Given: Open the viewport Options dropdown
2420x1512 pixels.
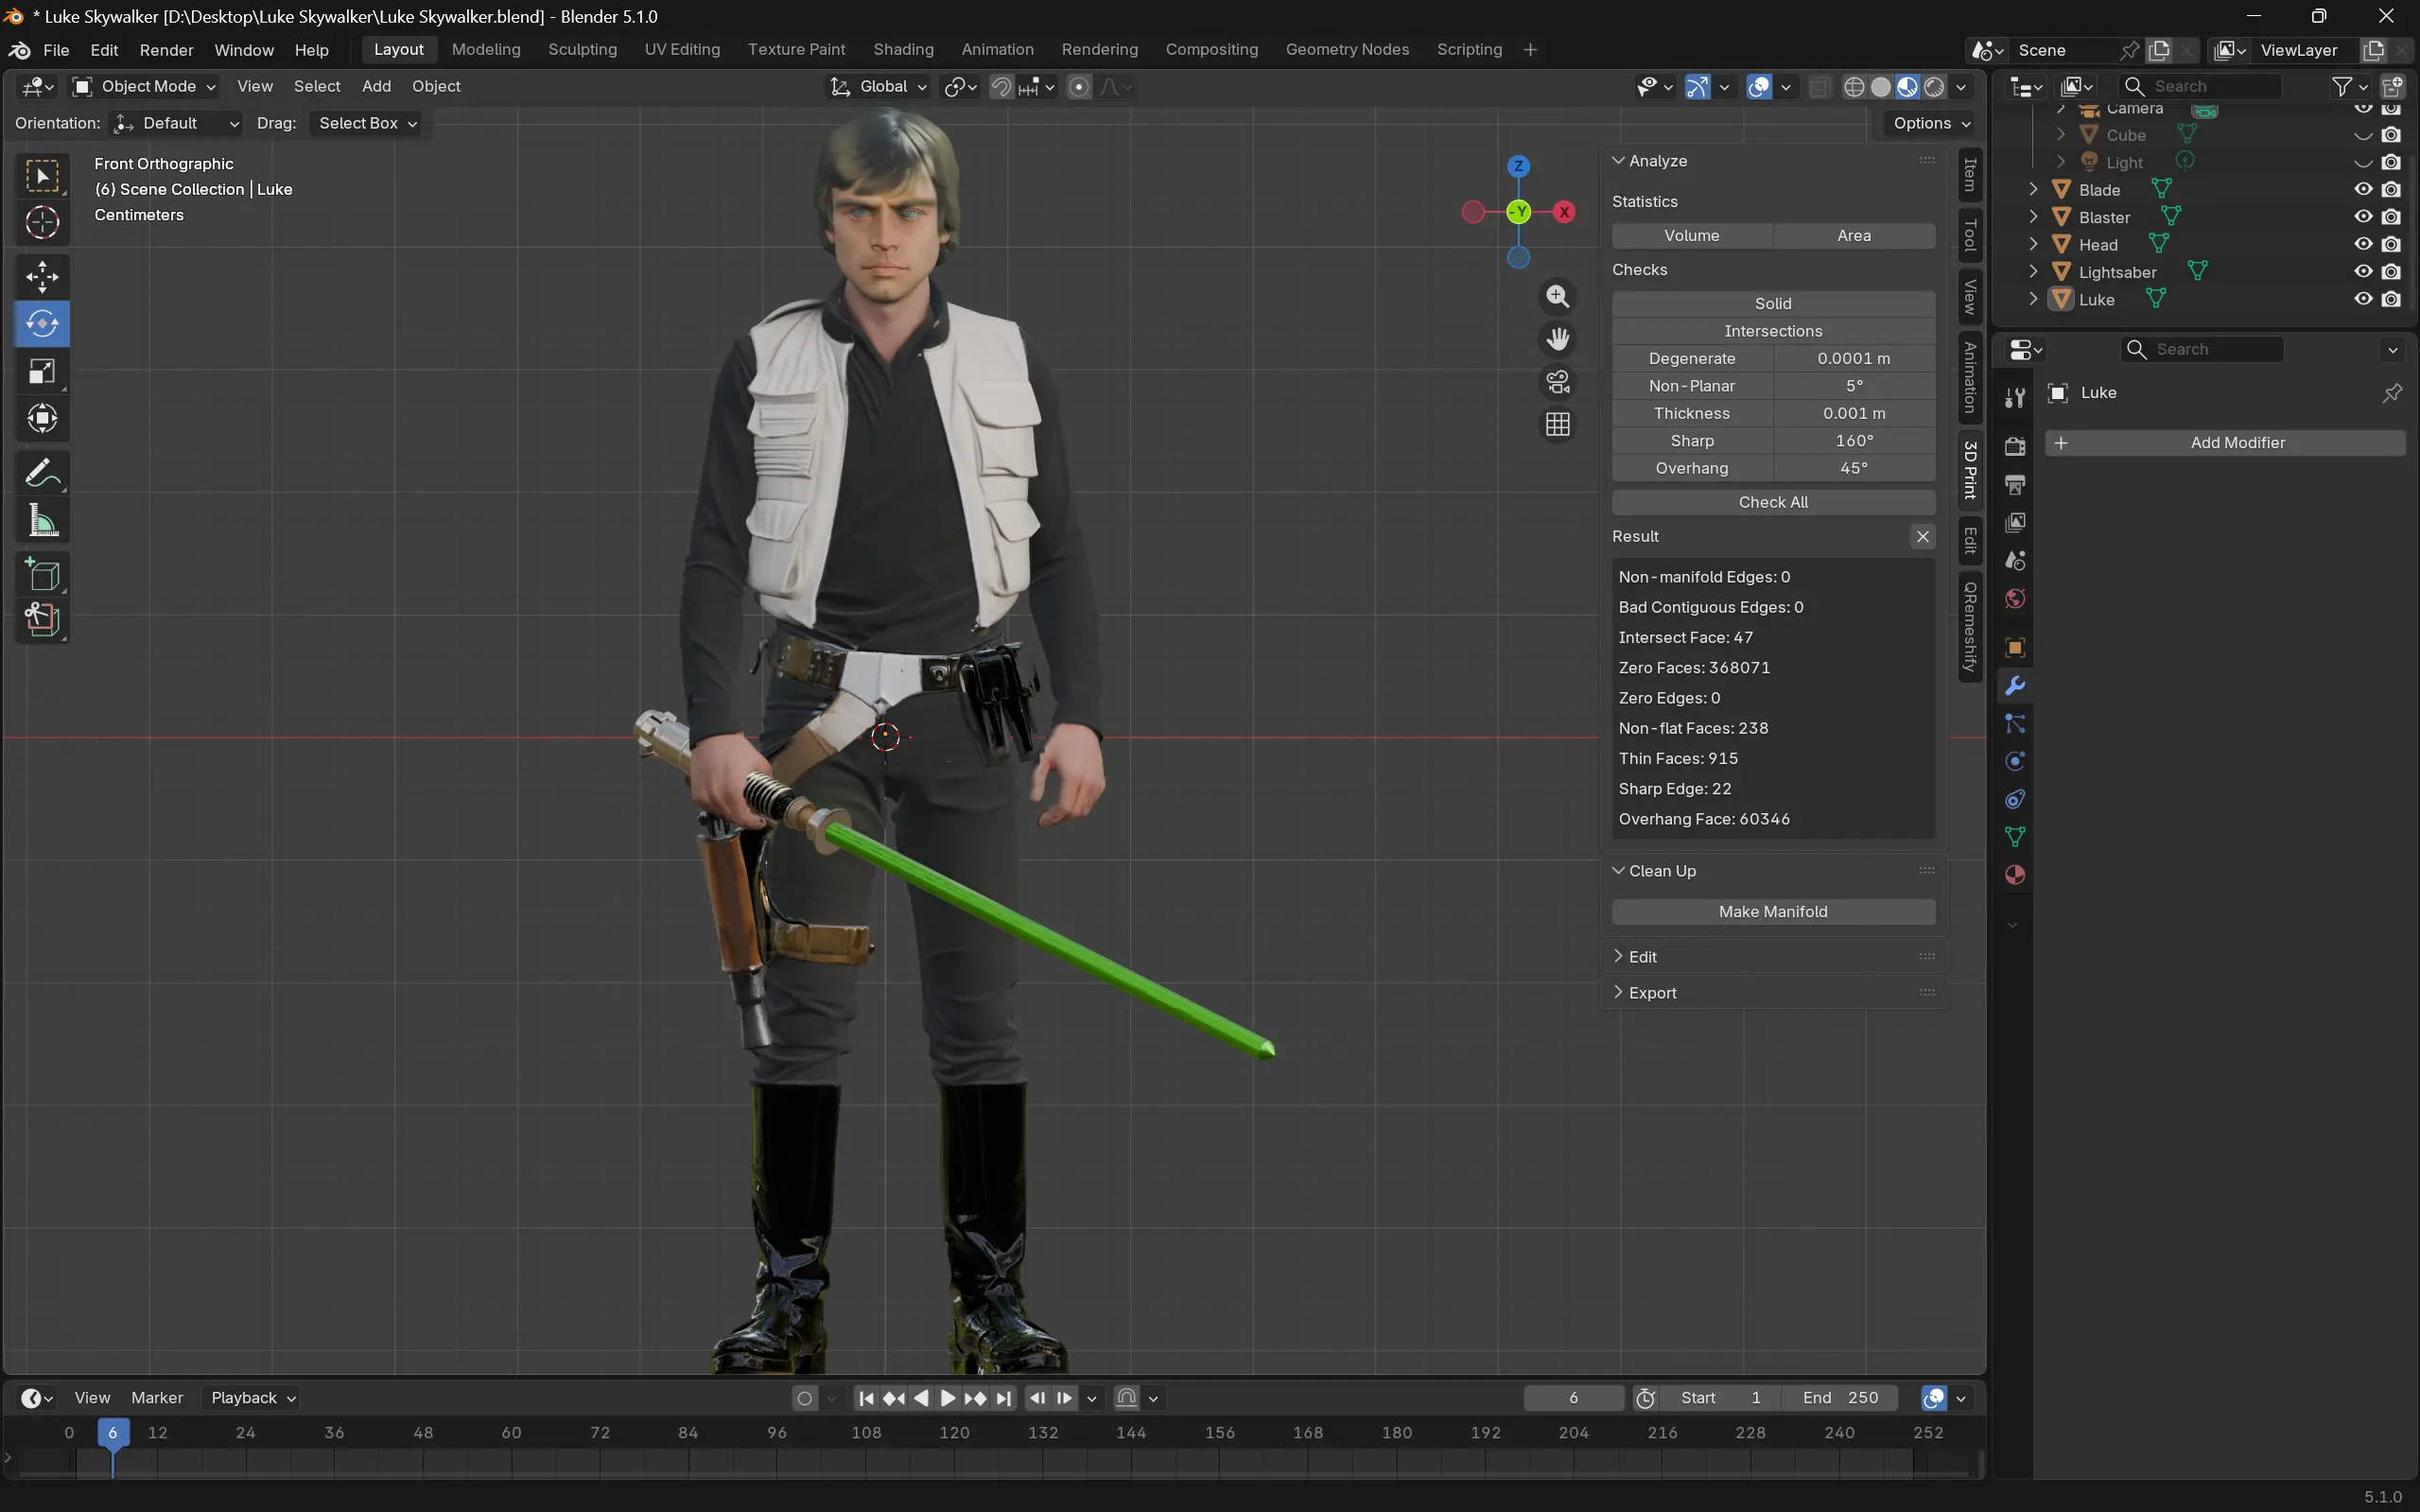Looking at the screenshot, I should pyautogui.click(x=1931, y=123).
